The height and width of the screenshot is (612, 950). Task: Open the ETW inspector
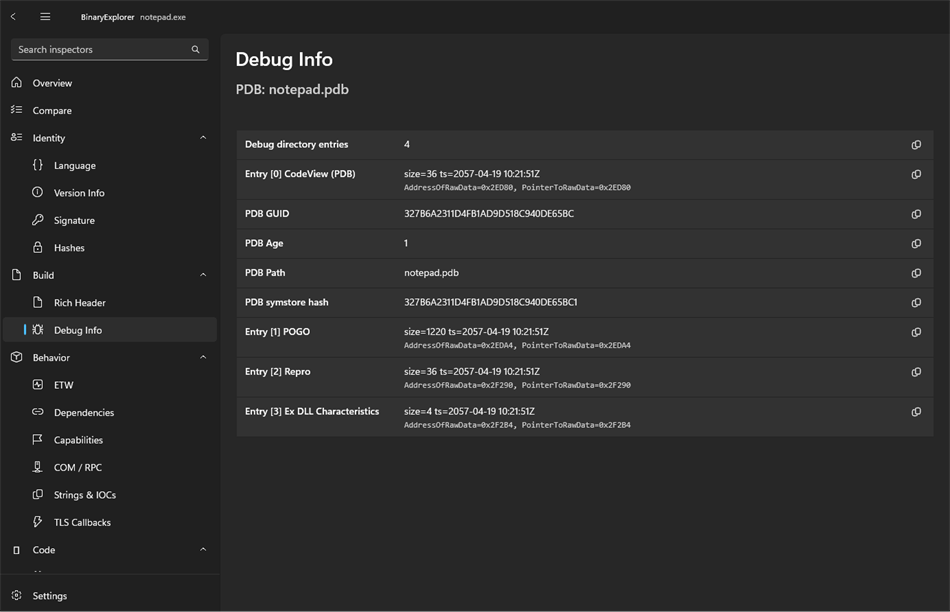tap(110, 385)
